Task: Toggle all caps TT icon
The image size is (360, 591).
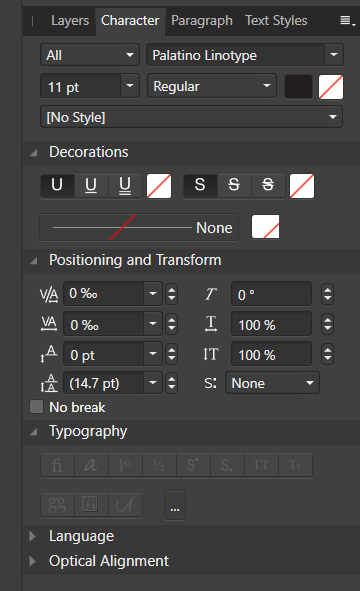Action: click(261, 465)
